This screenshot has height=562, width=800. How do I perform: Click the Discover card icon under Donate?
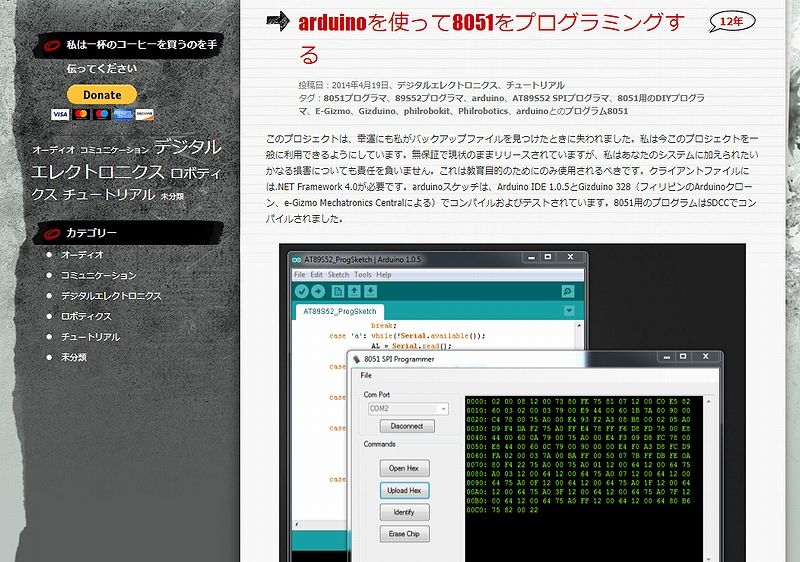pyautogui.click(x=144, y=114)
